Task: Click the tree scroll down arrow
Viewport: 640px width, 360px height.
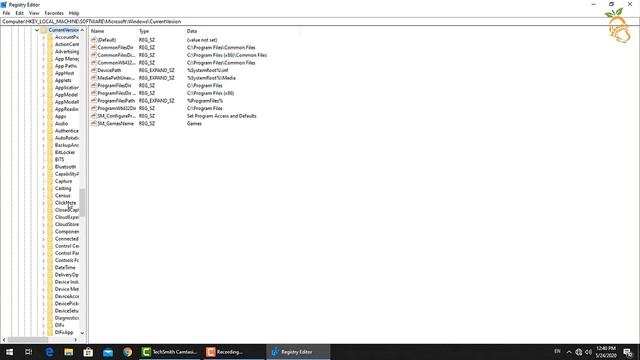Action: tap(82, 333)
